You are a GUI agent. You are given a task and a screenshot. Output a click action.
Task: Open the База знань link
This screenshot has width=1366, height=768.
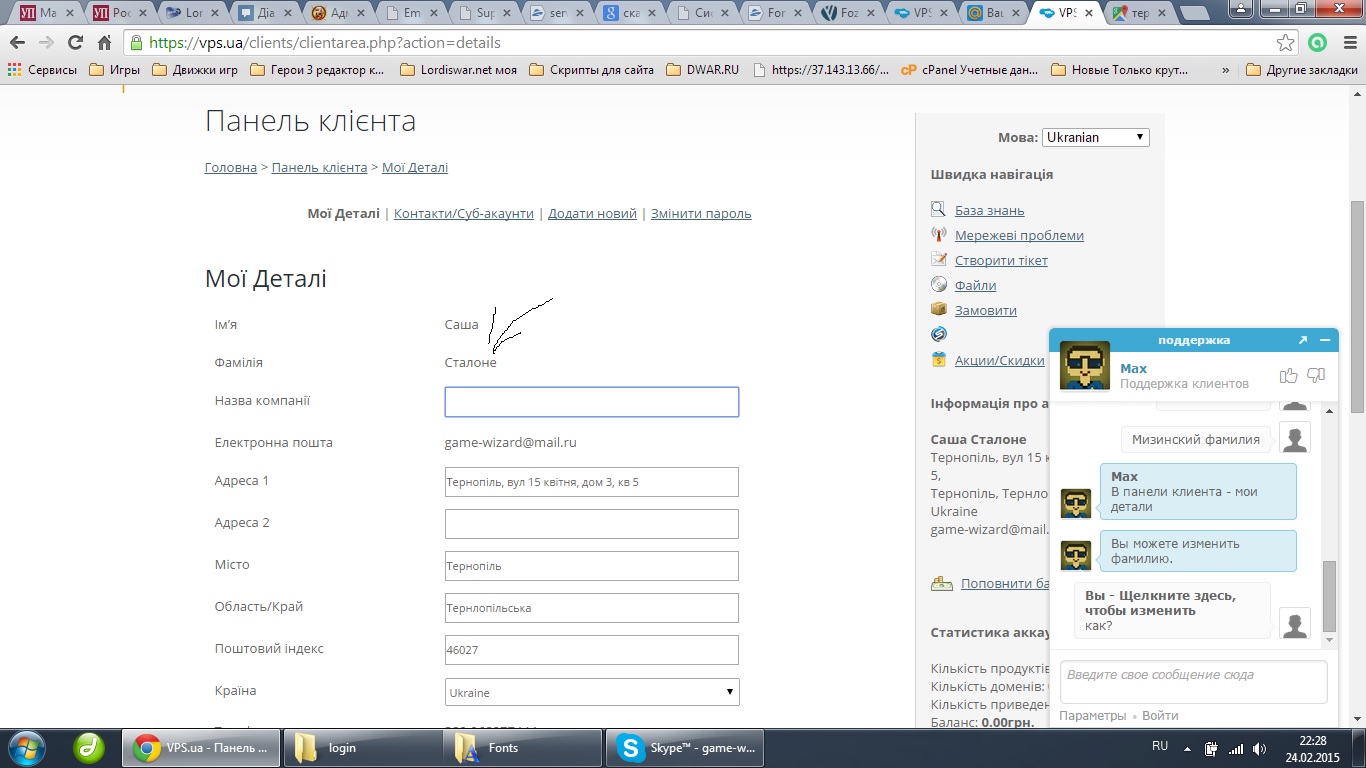(x=989, y=211)
